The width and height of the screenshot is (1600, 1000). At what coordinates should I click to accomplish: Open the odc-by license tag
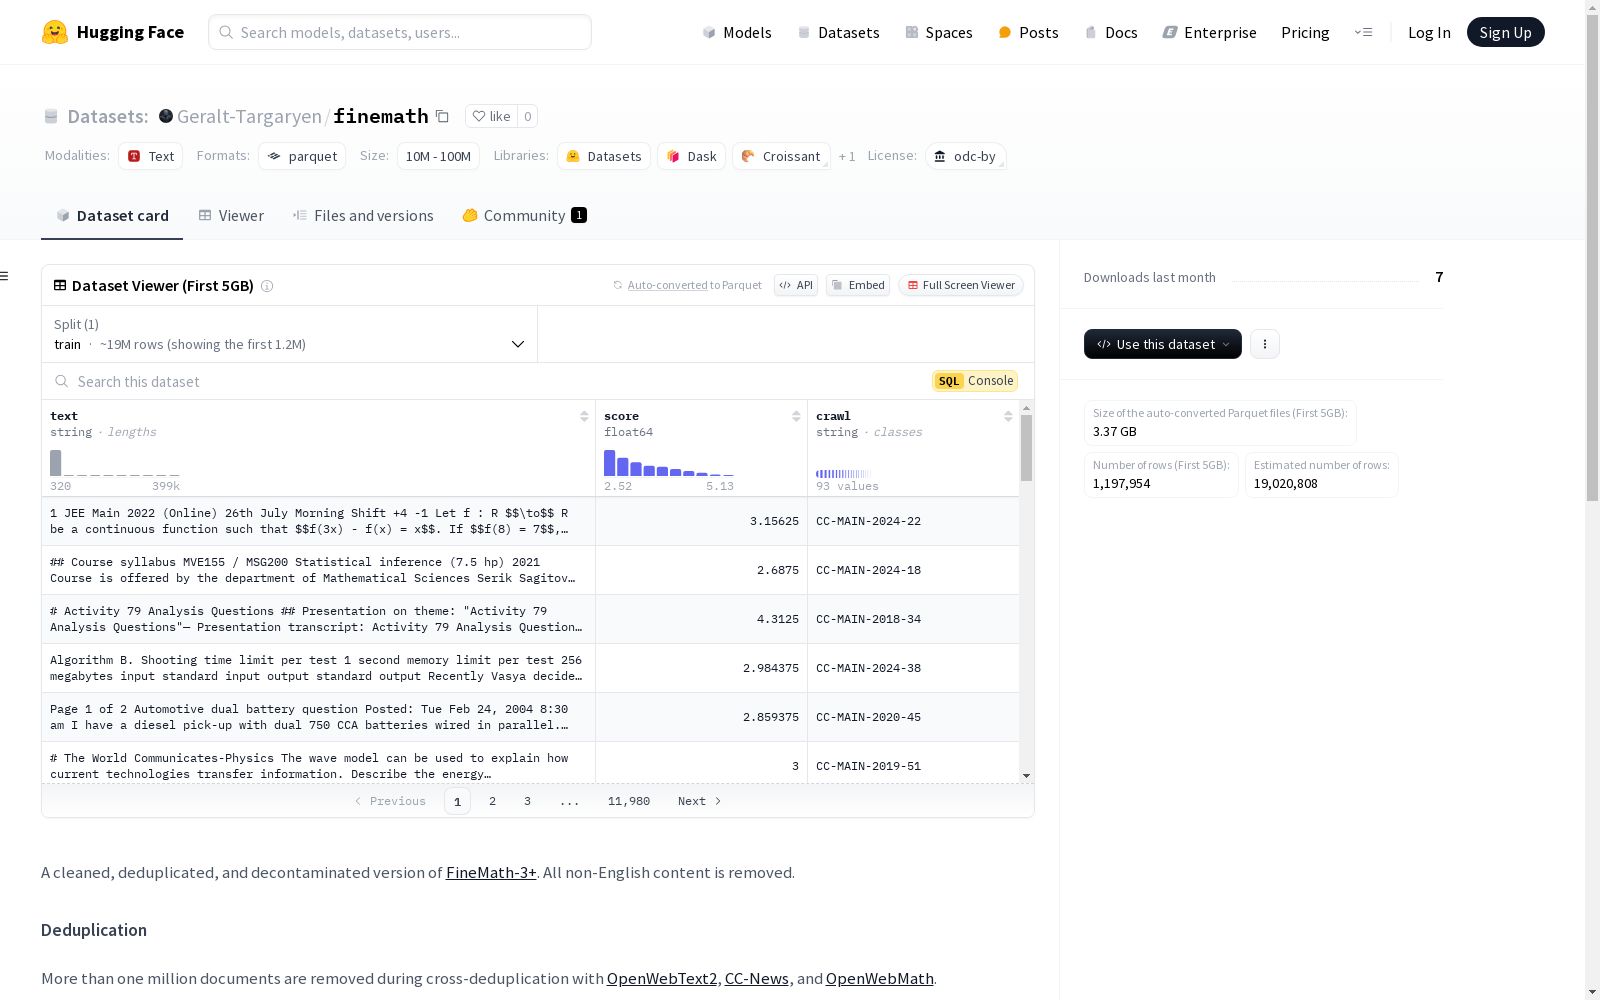click(x=965, y=156)
